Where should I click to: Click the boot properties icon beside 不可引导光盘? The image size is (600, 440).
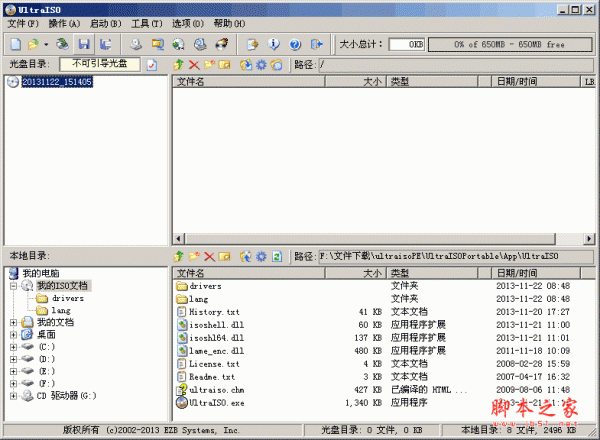(x=152, y=65)
